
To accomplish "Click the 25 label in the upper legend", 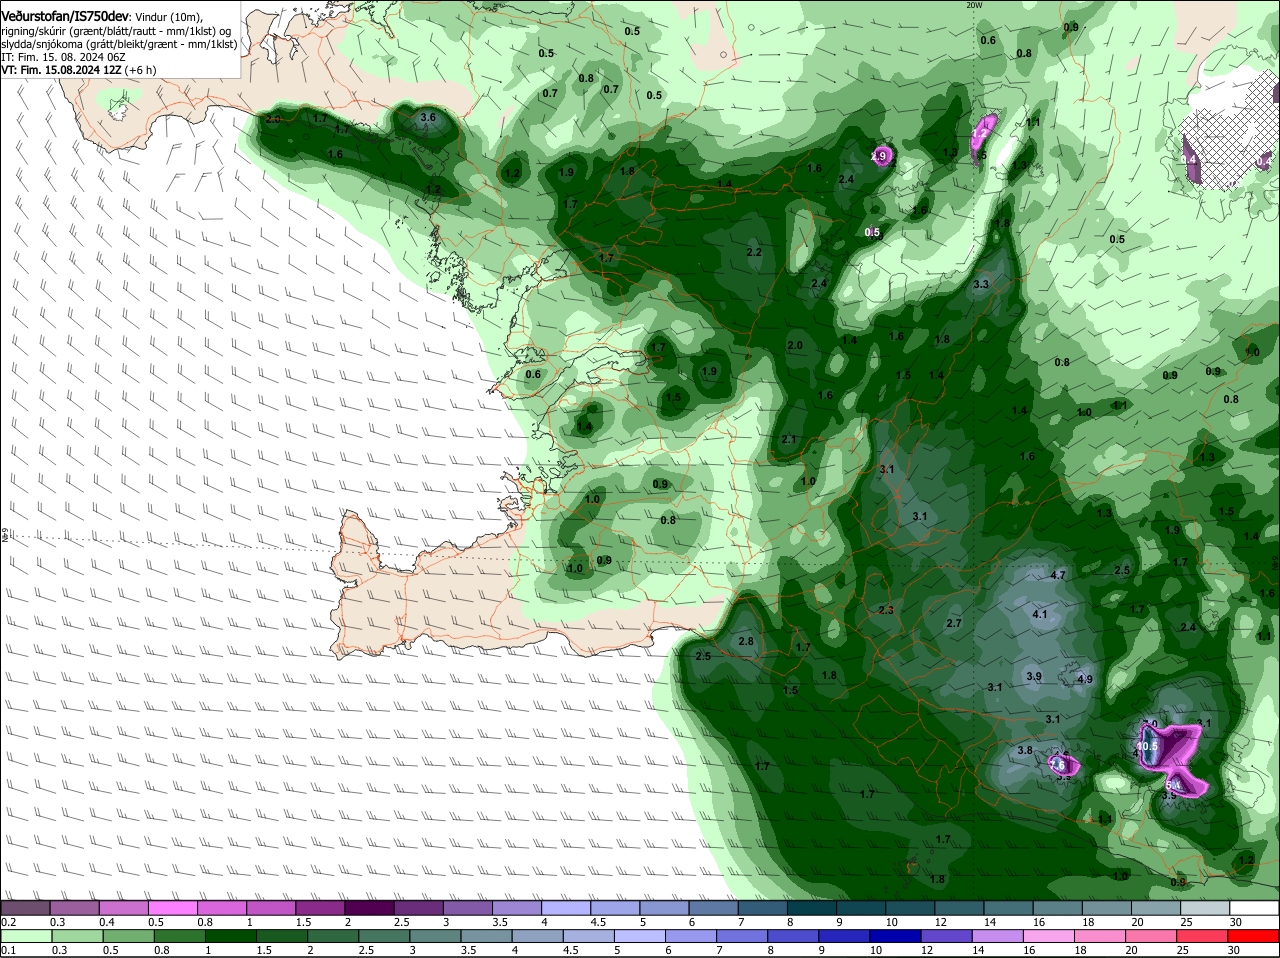I will [1187, 921].
